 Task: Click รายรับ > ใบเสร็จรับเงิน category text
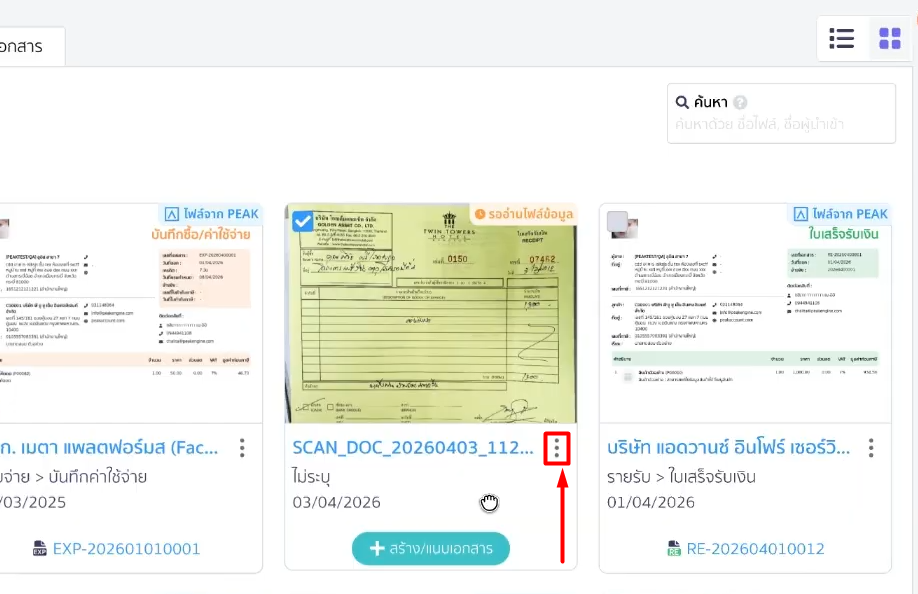681,476
